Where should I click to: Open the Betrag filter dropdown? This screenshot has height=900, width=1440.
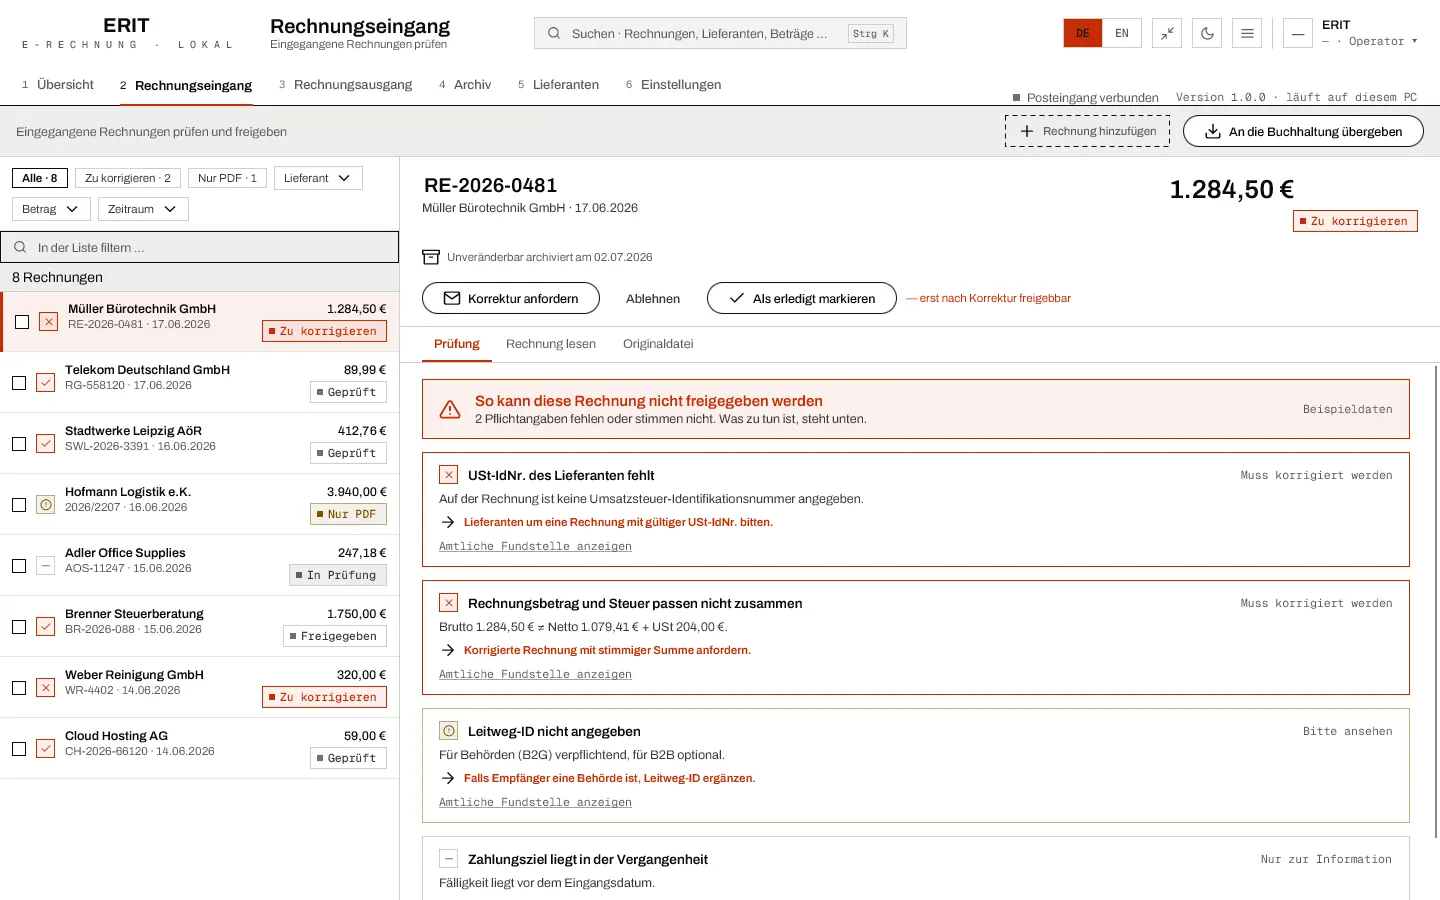51,209
